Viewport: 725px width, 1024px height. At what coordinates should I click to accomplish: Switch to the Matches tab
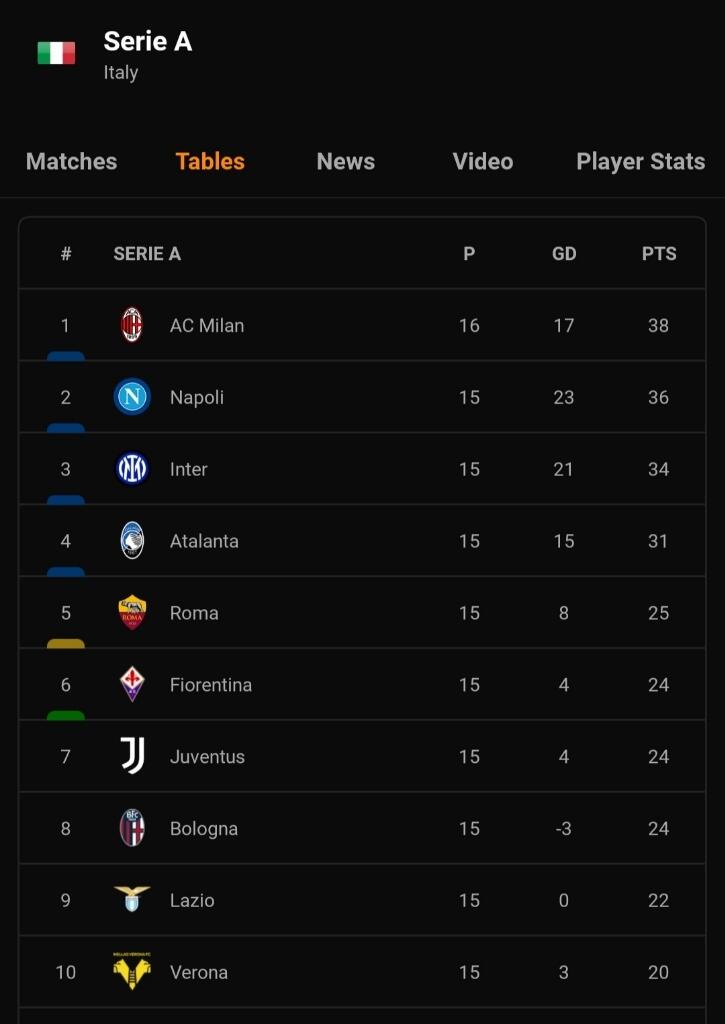71,162
